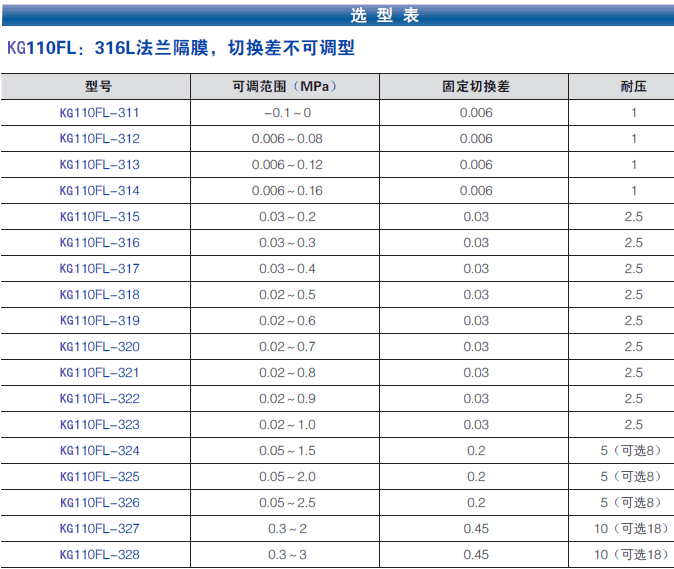Viewport: 674px width, 569px height.
Task: Select the 型号 column header
Action: pyautogui.click(x=99, y=87)
